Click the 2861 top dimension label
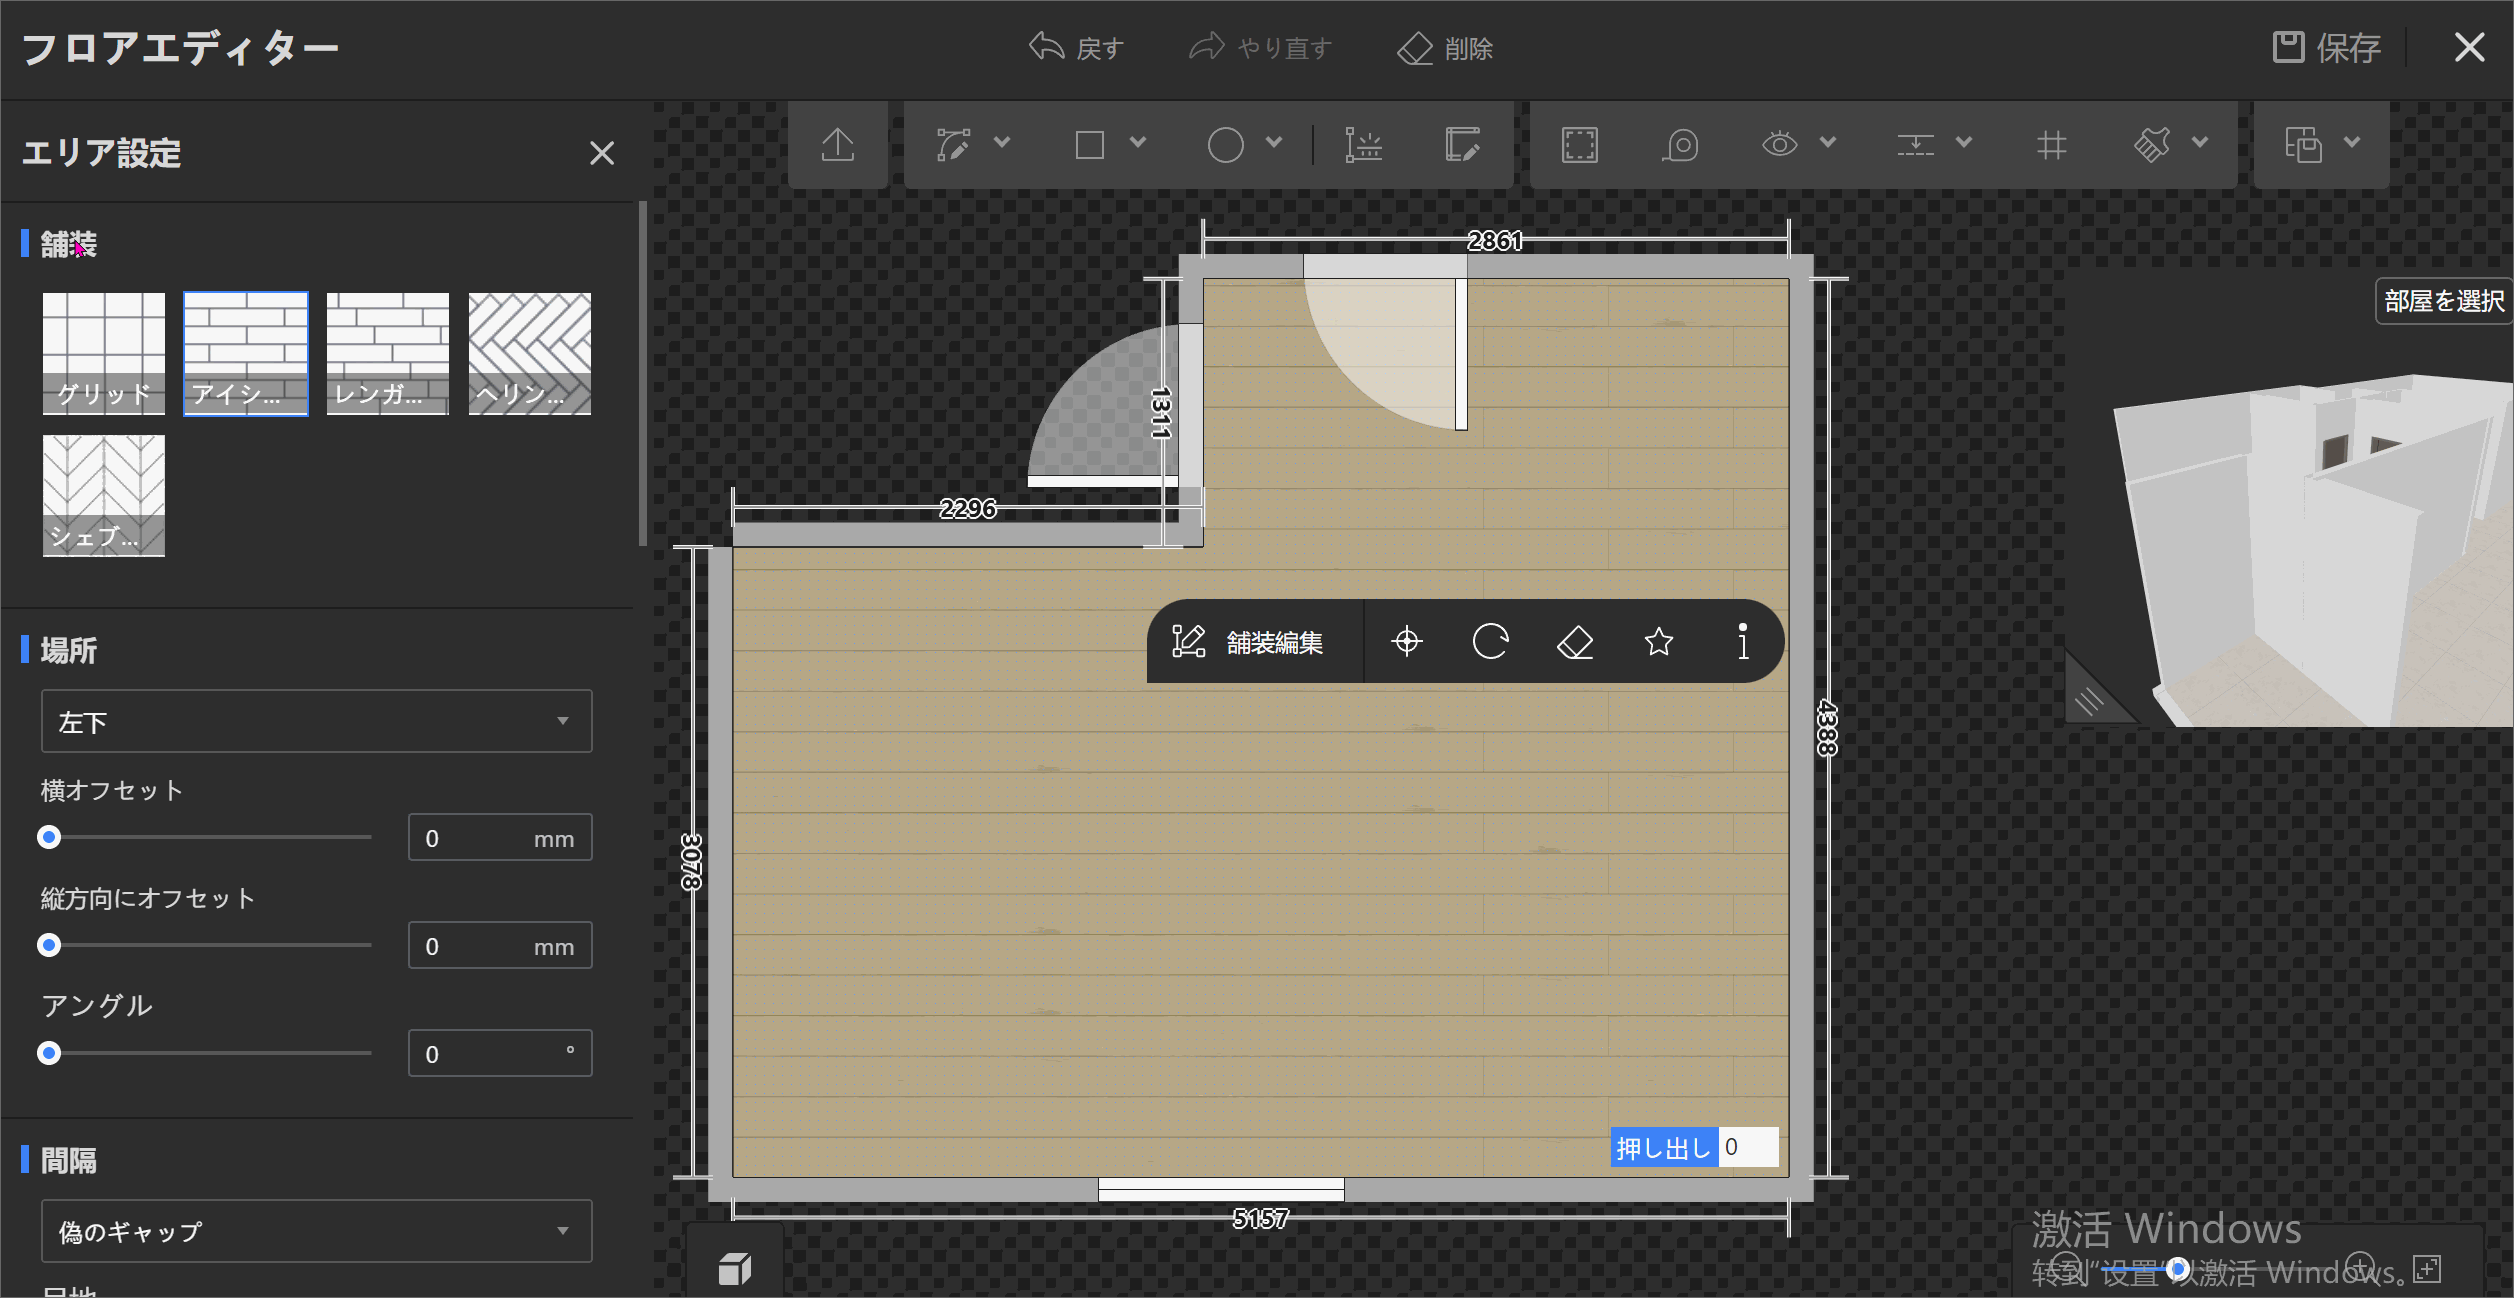 [x=1495, y=241]
